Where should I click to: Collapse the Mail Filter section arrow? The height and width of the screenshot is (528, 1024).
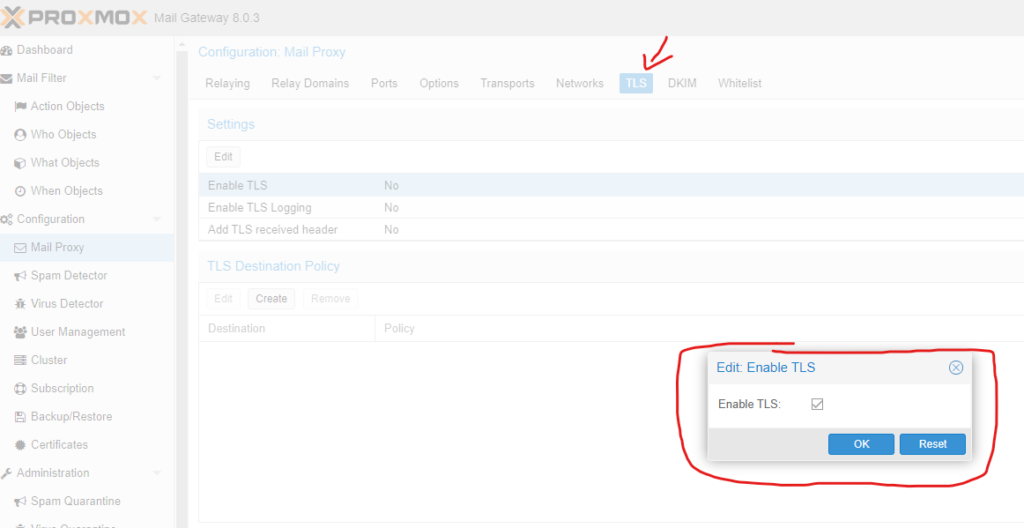point(156,78)
